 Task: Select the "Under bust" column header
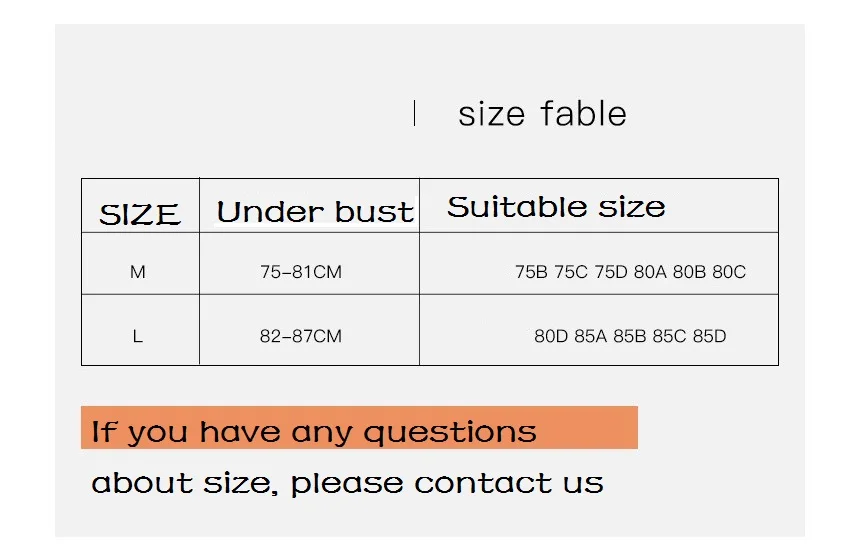pyautogui.click(x=314, y=212)
